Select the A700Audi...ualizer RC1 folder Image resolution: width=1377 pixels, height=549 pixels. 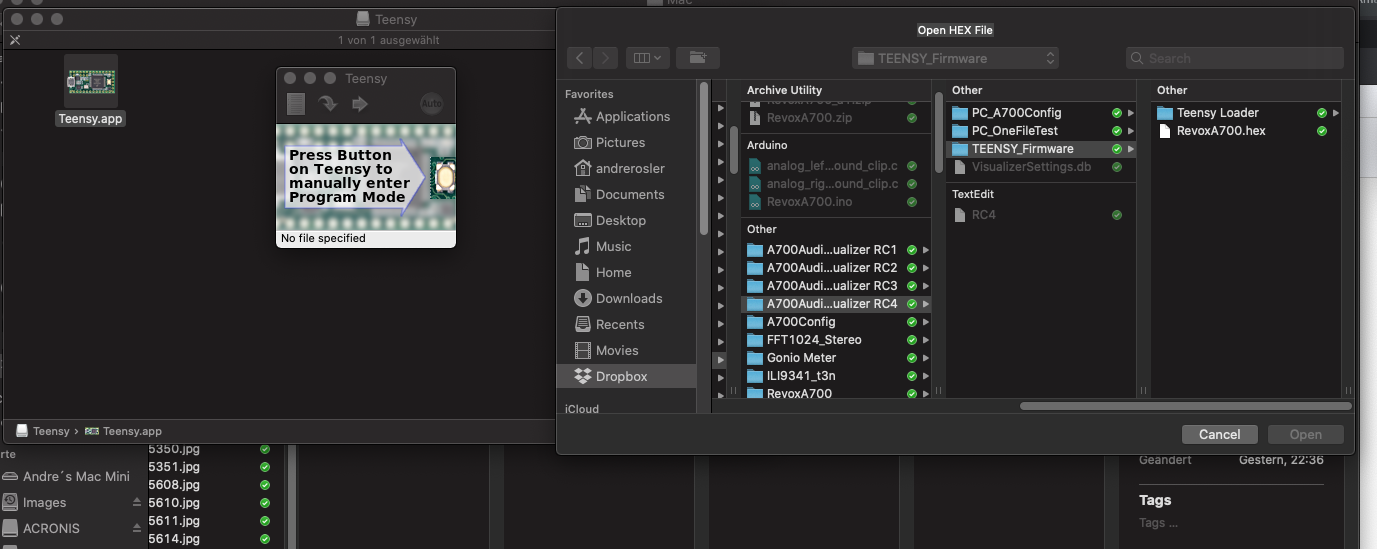coord(834,249)
